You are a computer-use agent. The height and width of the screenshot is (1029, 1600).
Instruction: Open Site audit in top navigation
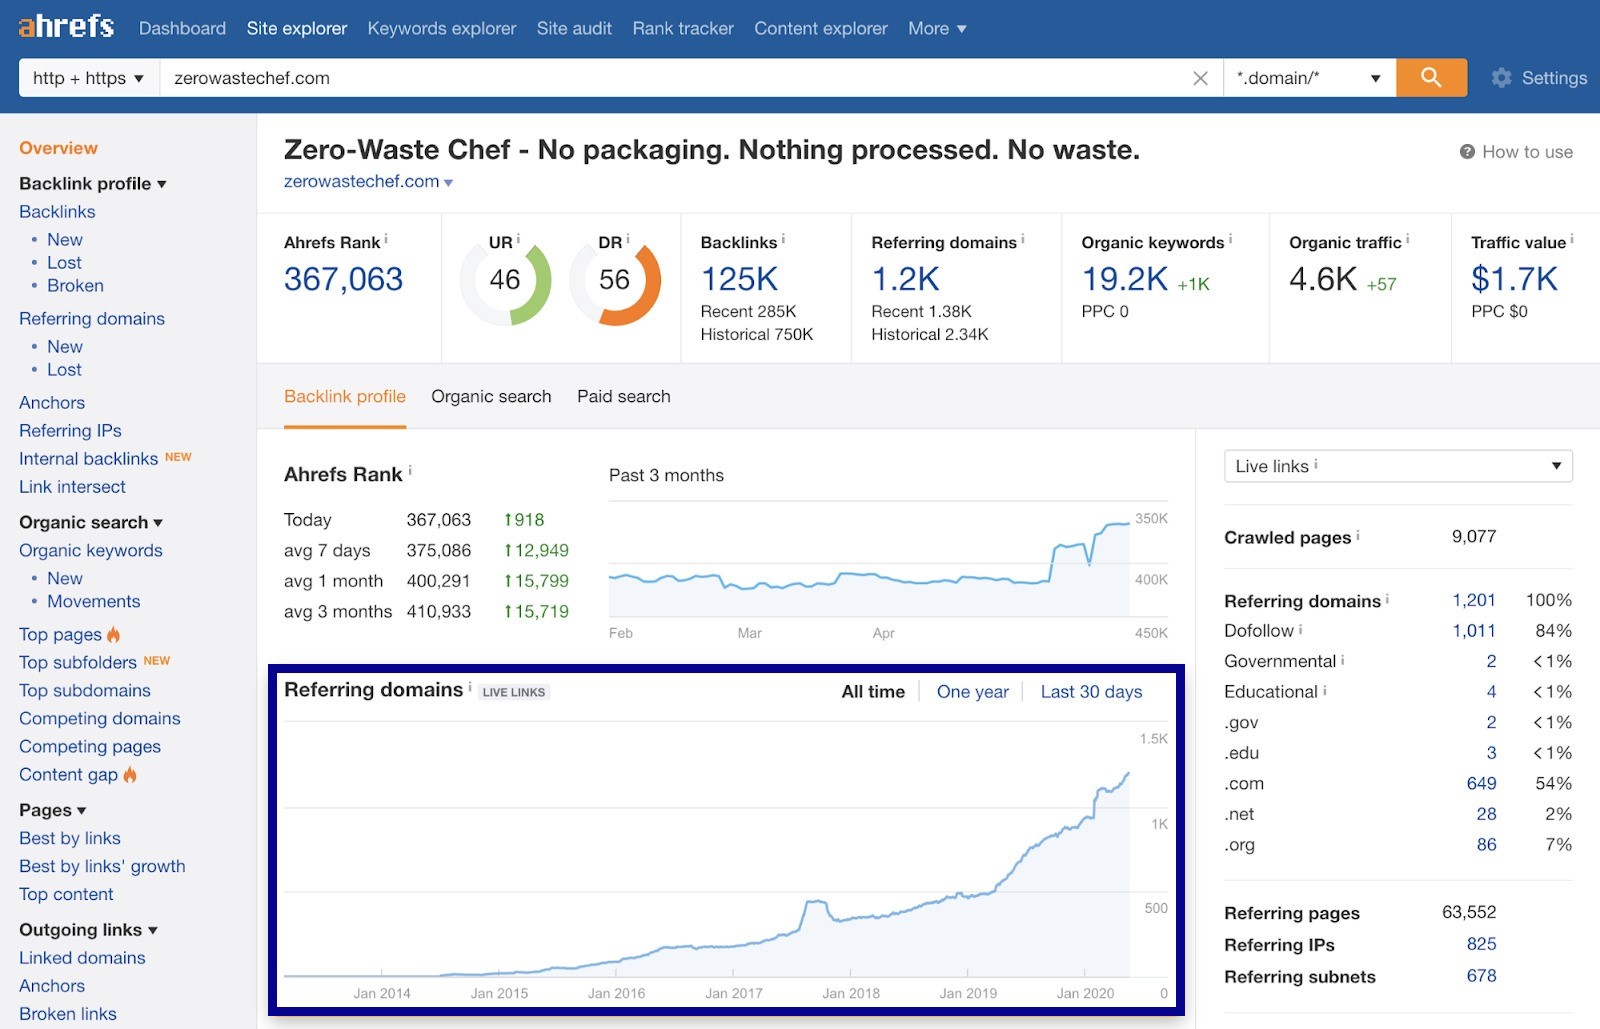click(574, 28)
